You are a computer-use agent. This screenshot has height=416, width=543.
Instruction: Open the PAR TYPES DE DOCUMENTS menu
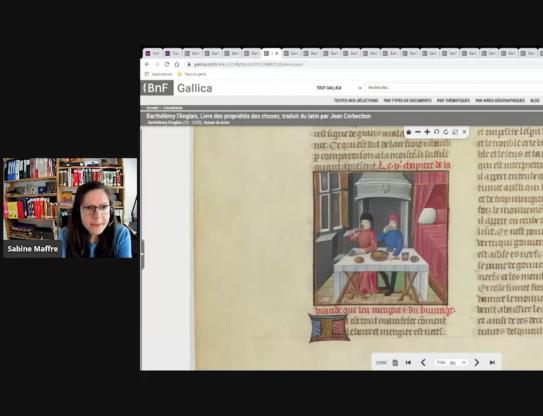pos(408,100)
